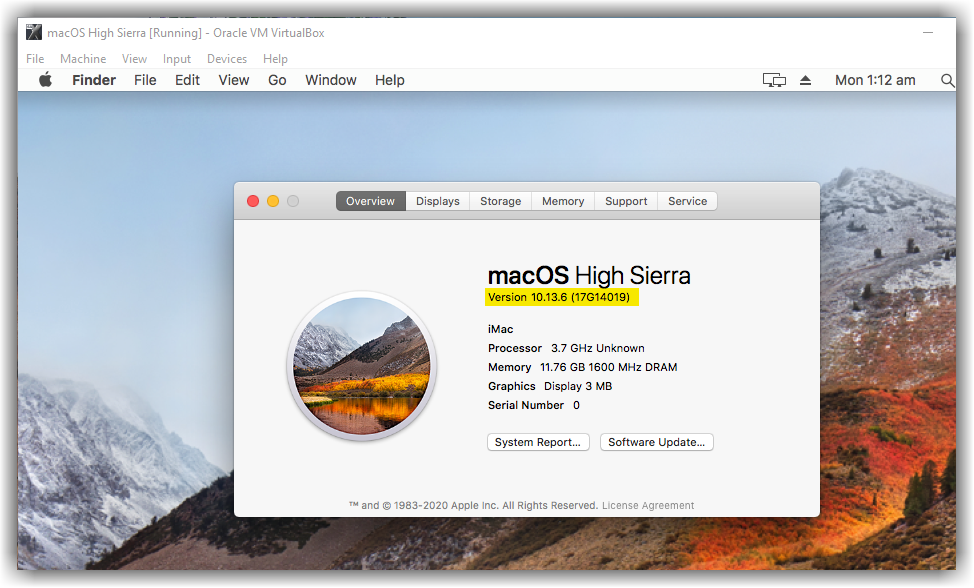This screenshot has width=974, height=588.
Task: Click the System Report button
Action: 538,442
